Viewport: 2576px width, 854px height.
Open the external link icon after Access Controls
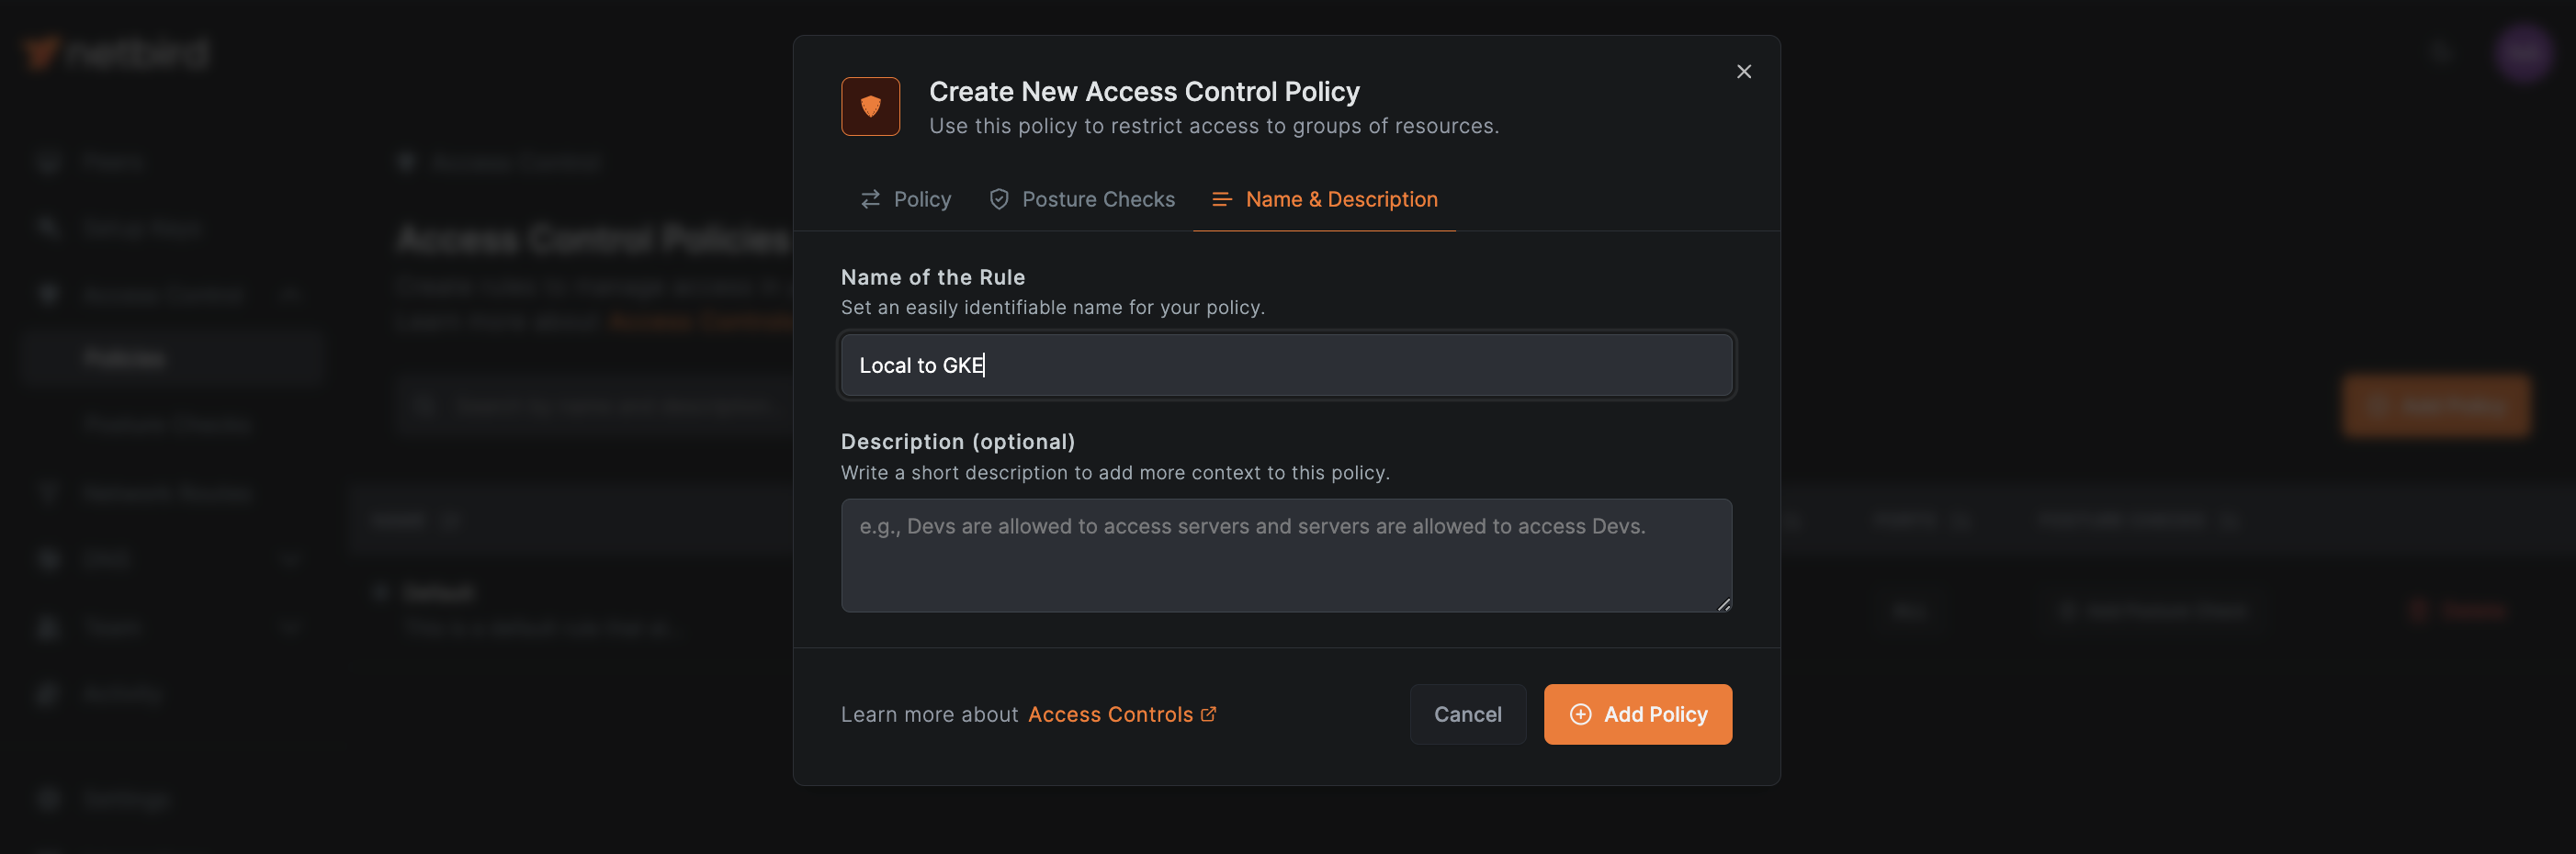[x=1209, y=713]
